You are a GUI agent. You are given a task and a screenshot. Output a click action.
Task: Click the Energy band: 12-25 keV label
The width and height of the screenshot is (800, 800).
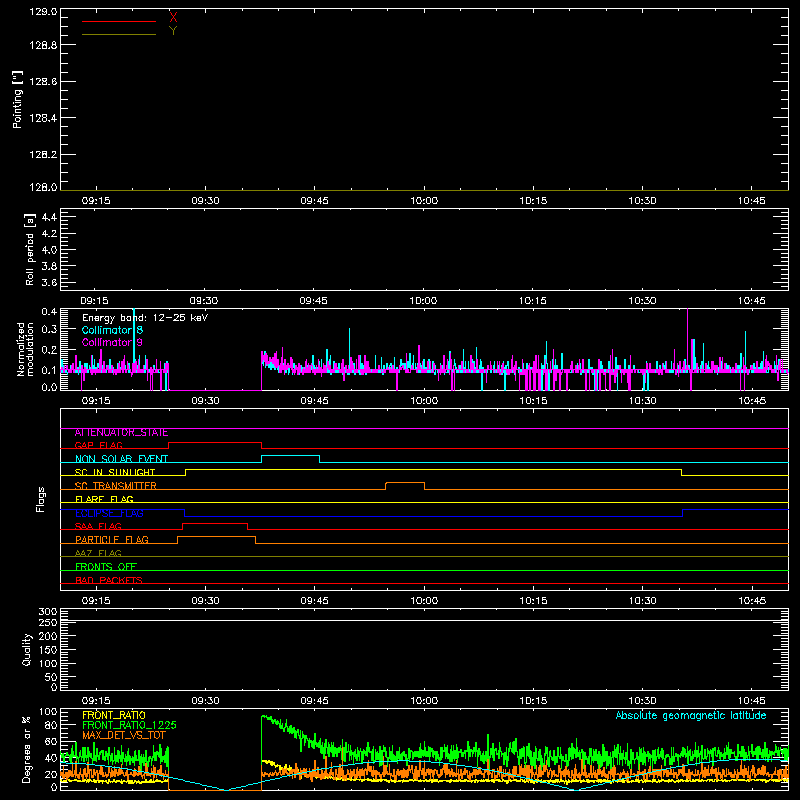[x=145, y=318]
